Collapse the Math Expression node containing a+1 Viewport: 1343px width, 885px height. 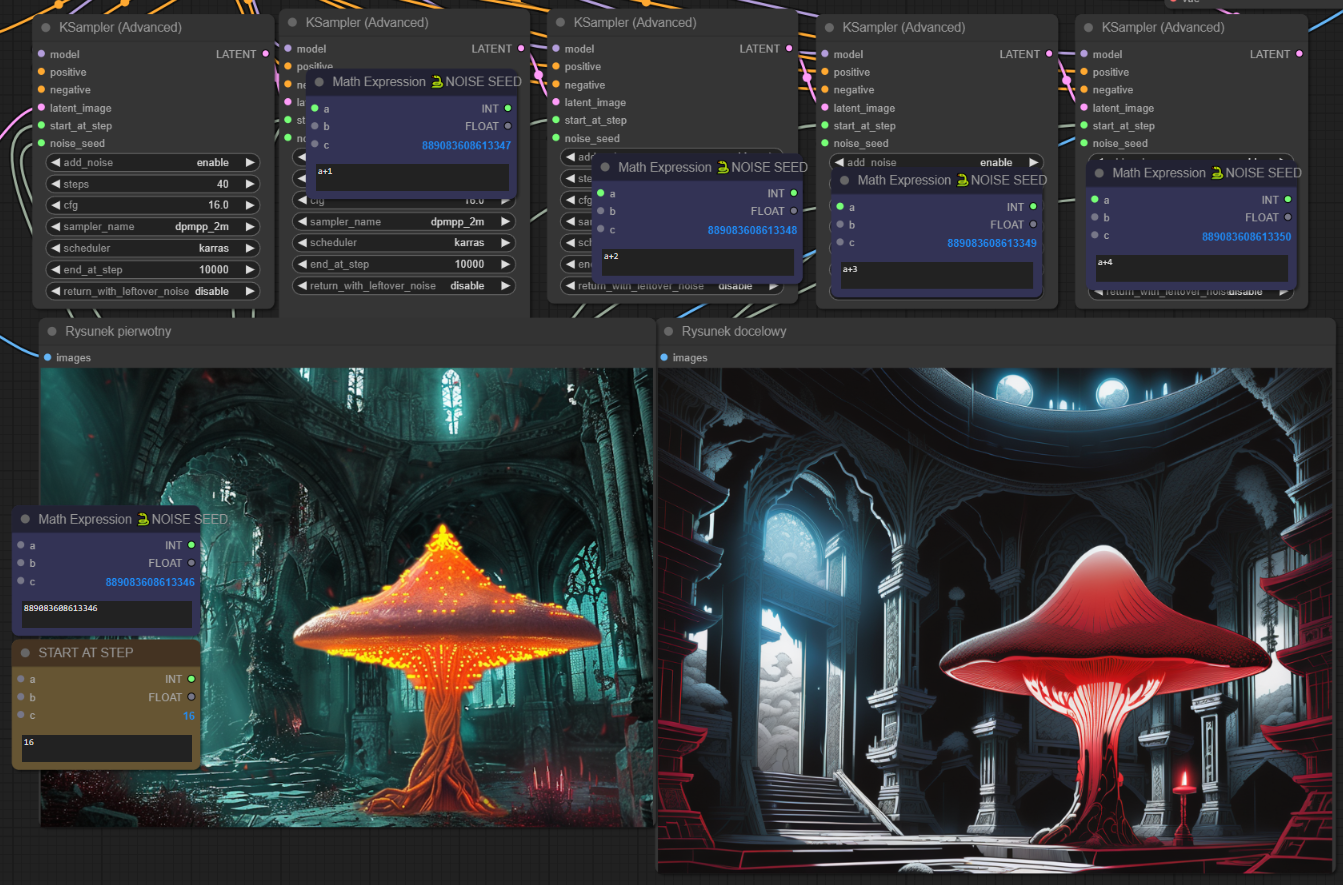[x=319, y=82]
